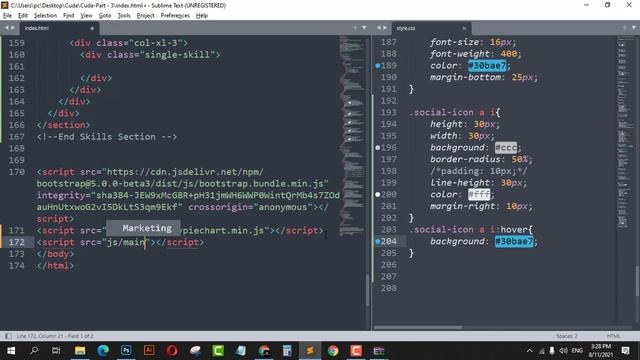Open the Project menu
This screenshot has width=640, height=360.
coord(145,16)
